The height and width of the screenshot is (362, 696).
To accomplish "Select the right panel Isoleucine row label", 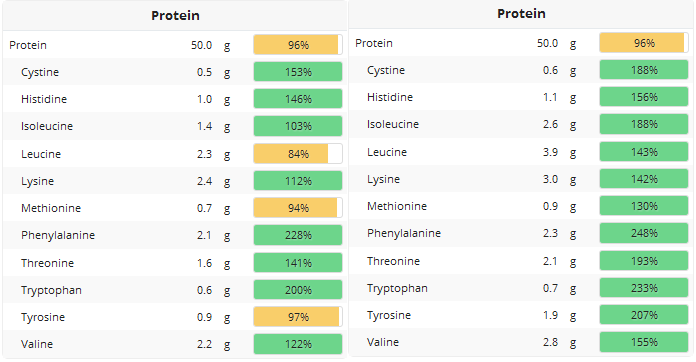I will coord(393,124).
